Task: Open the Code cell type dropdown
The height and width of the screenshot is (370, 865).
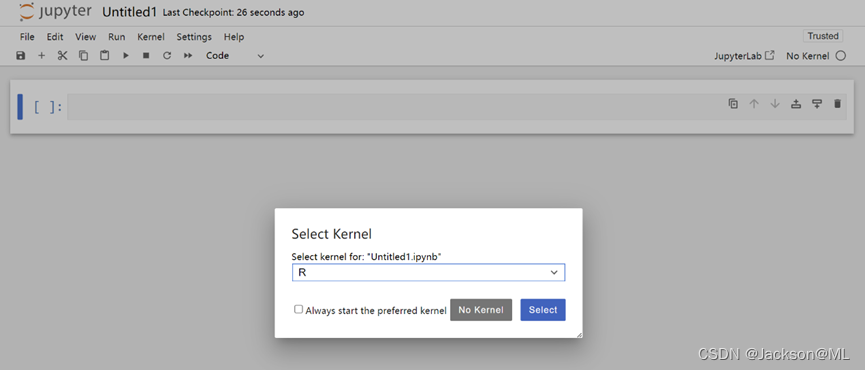Action: tap(235, 56)
